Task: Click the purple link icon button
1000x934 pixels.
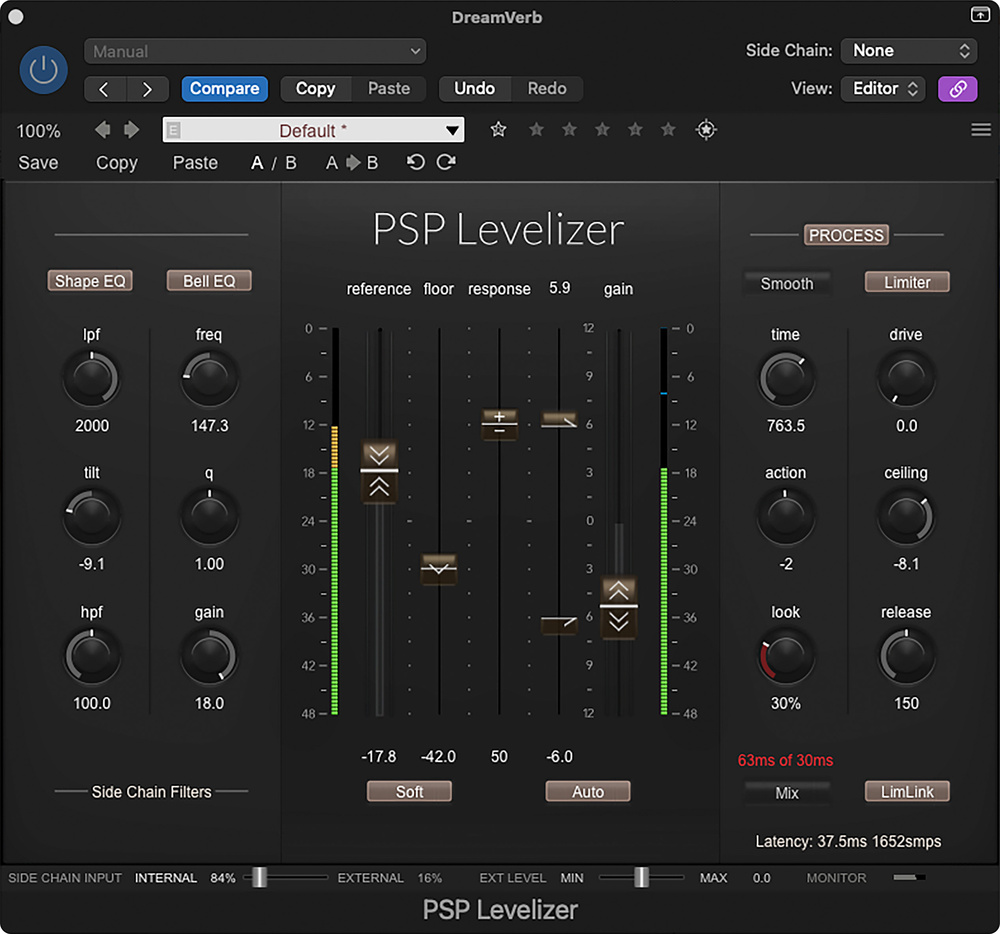Action: [x=957, y=89]
